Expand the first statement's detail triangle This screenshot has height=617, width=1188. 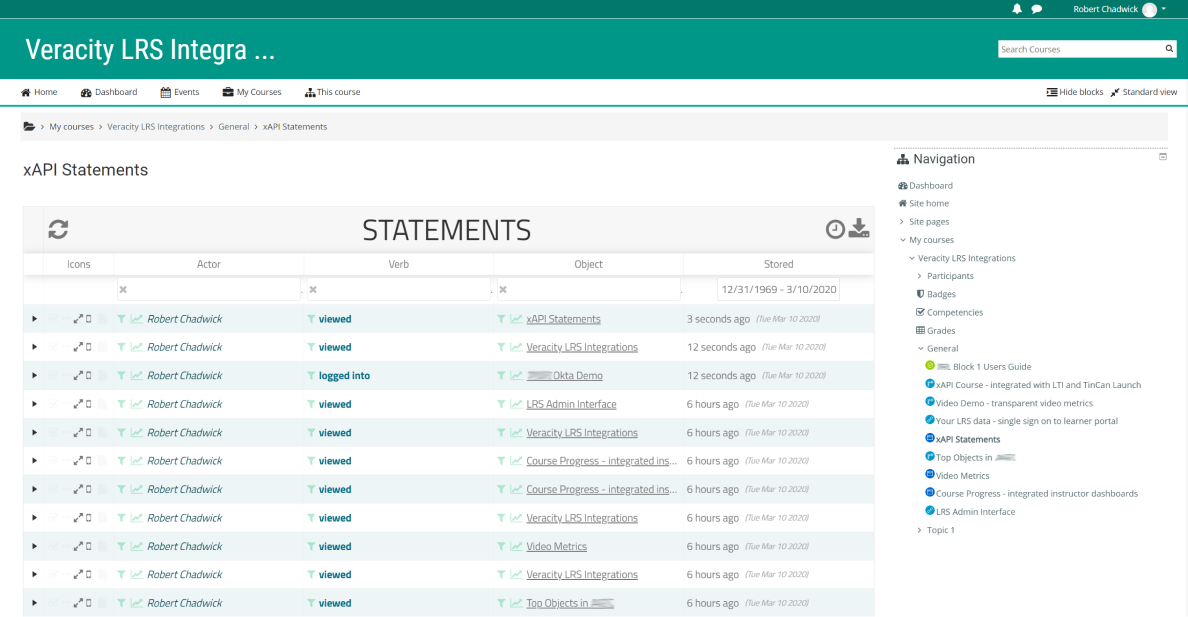[x=34, y=318]
